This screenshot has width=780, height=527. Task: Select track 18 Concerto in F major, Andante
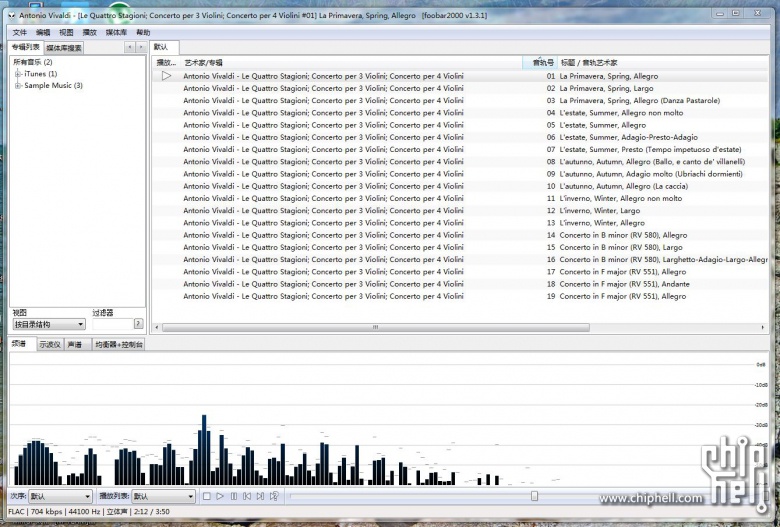[x=461, y=284]
